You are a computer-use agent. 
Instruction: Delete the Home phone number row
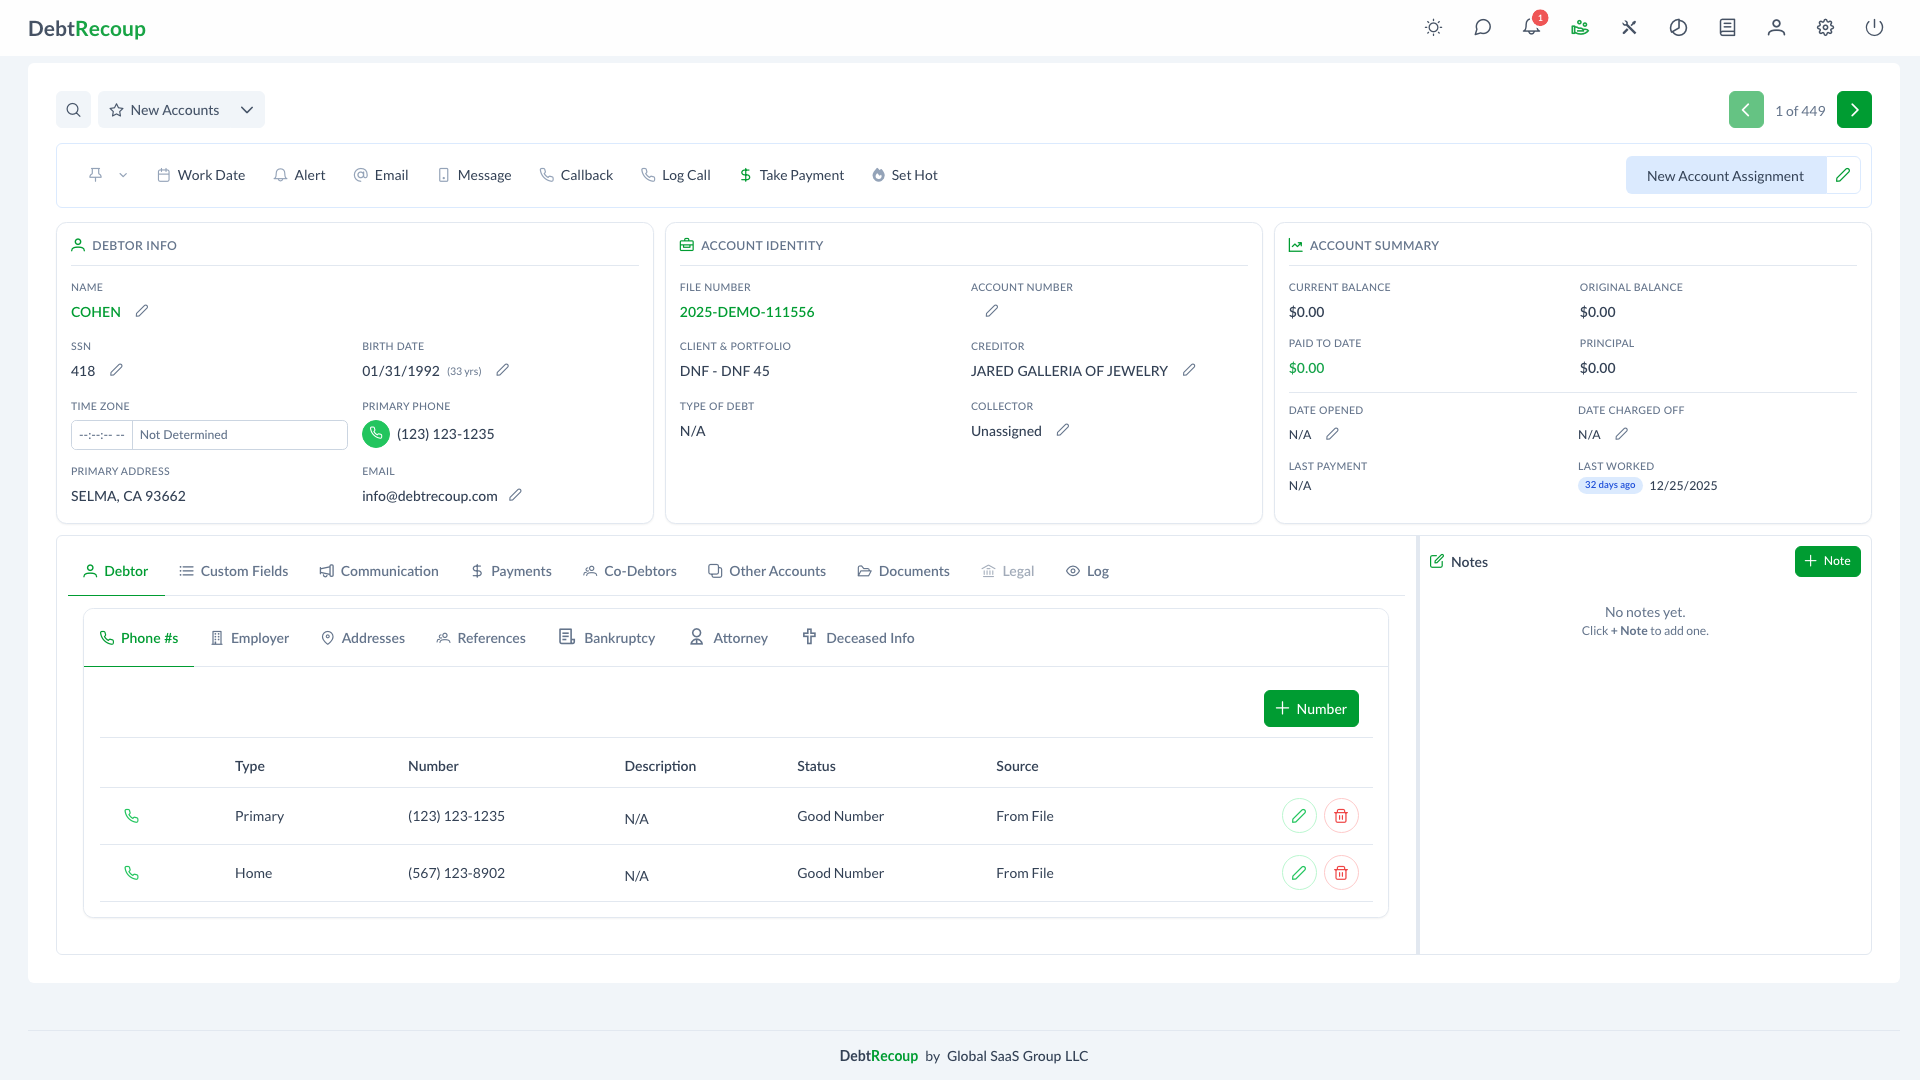pos(1341,872)
